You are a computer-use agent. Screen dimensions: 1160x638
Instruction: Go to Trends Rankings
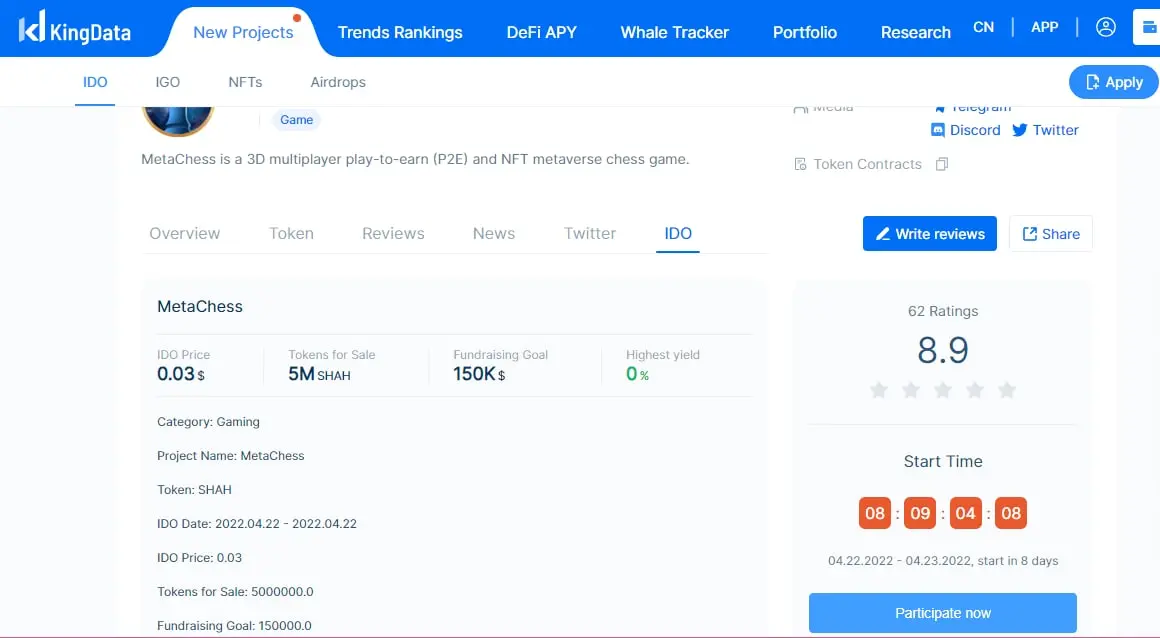[x=400, y=33]
